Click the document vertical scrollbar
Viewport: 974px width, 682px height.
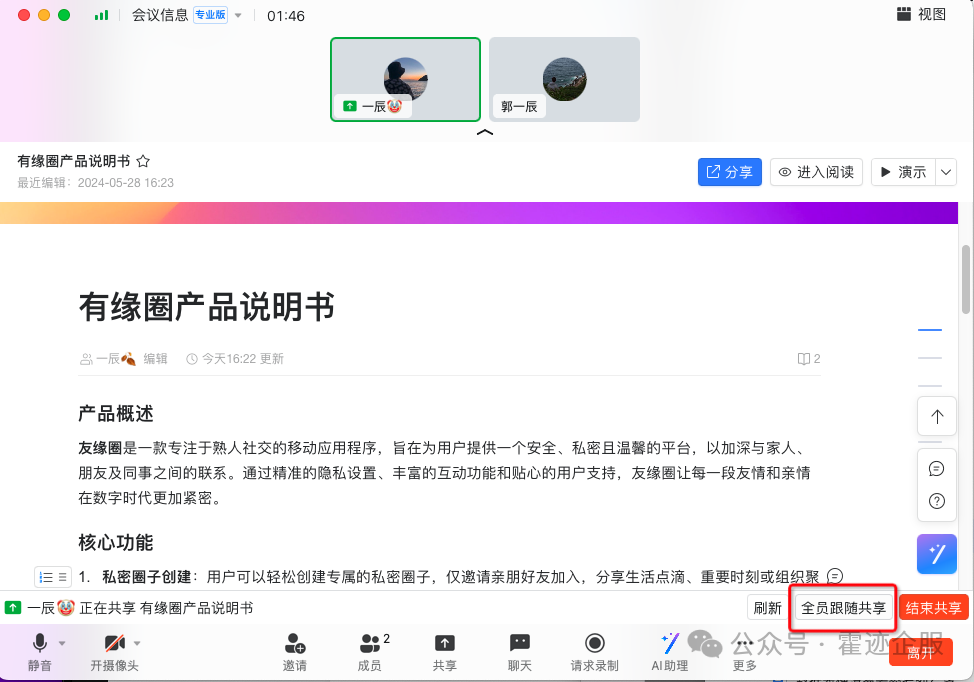click(x=966, y=280)
